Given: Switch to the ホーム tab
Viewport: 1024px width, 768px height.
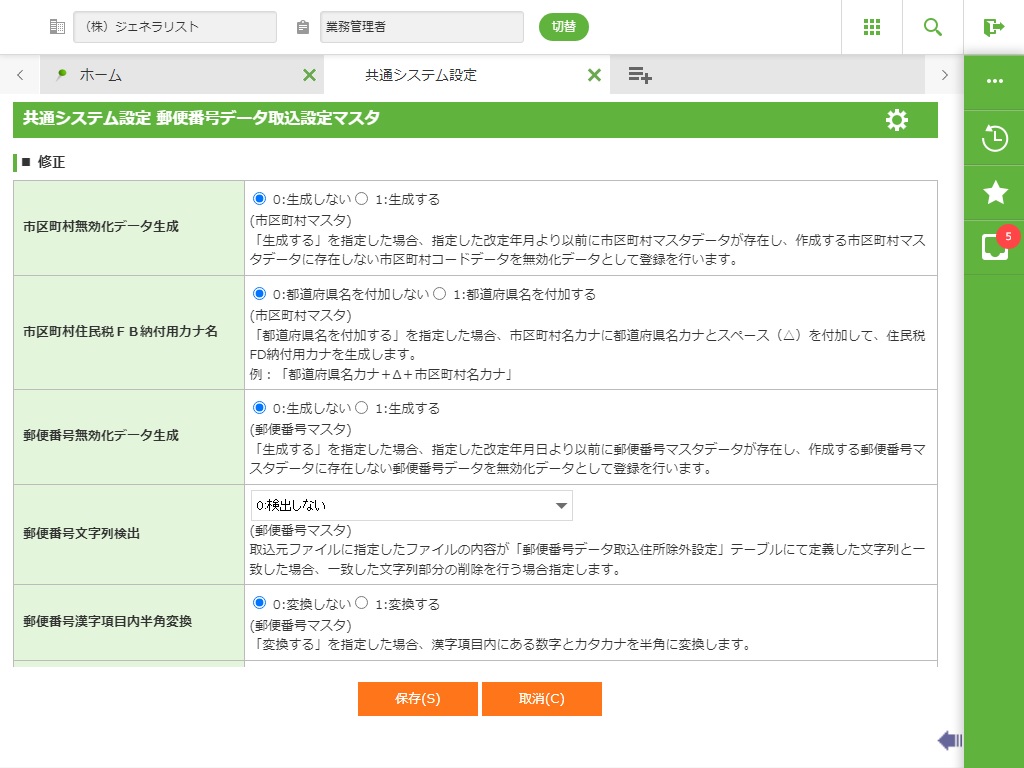Looking at the screenshot, I should [170, 75].
